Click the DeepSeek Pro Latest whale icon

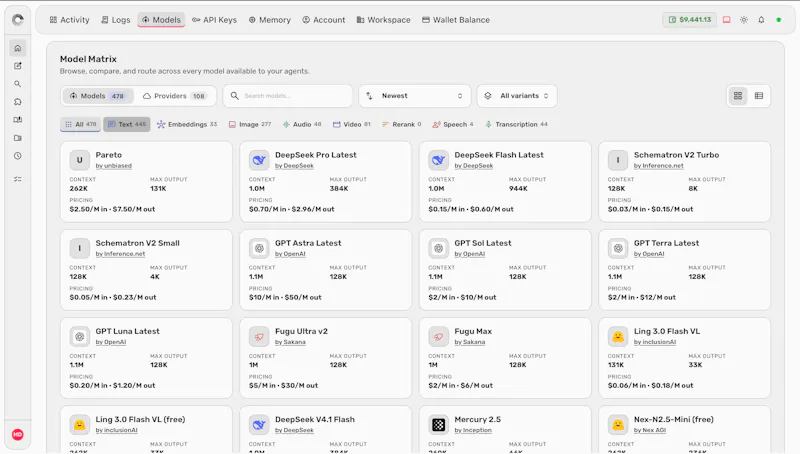(259, 160)
